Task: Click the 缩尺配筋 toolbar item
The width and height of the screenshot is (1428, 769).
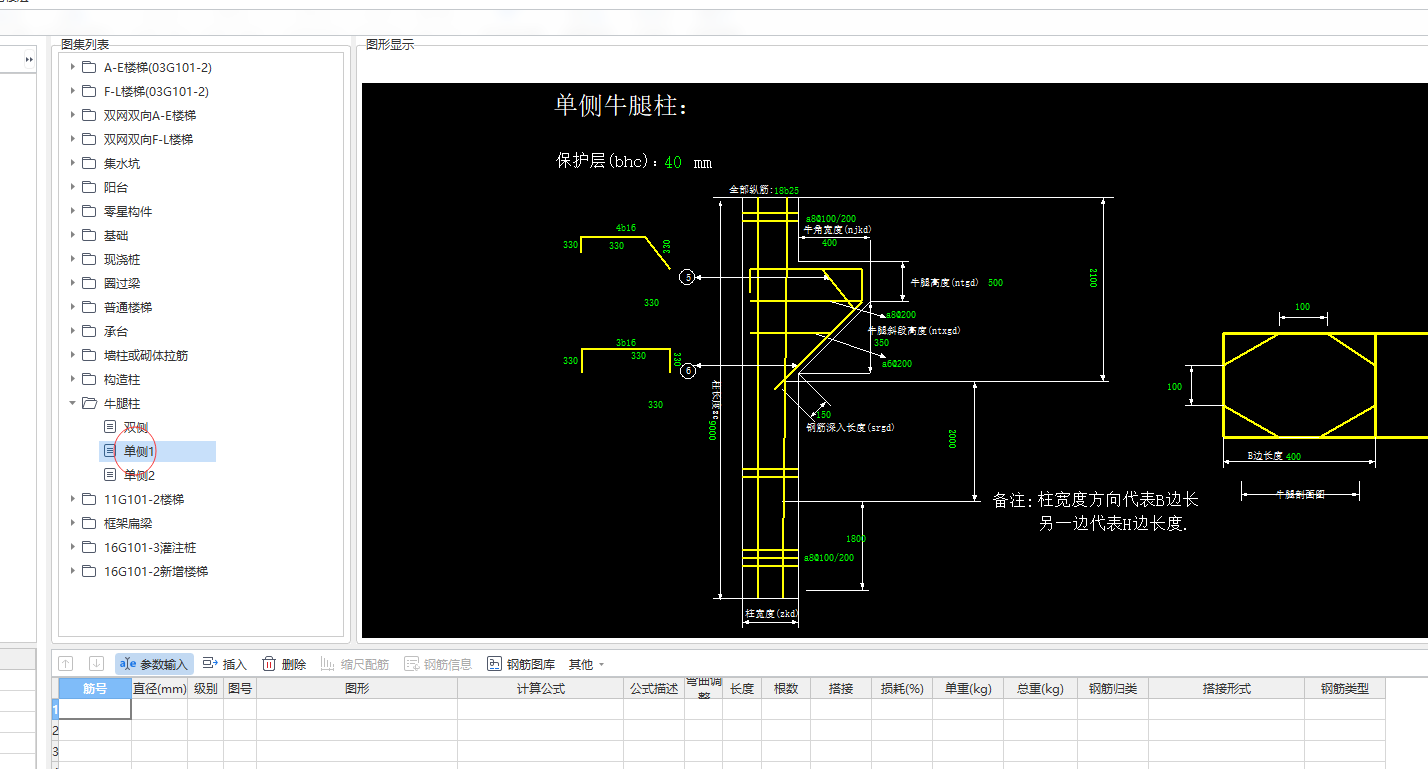Action: (x=355, y=664)
